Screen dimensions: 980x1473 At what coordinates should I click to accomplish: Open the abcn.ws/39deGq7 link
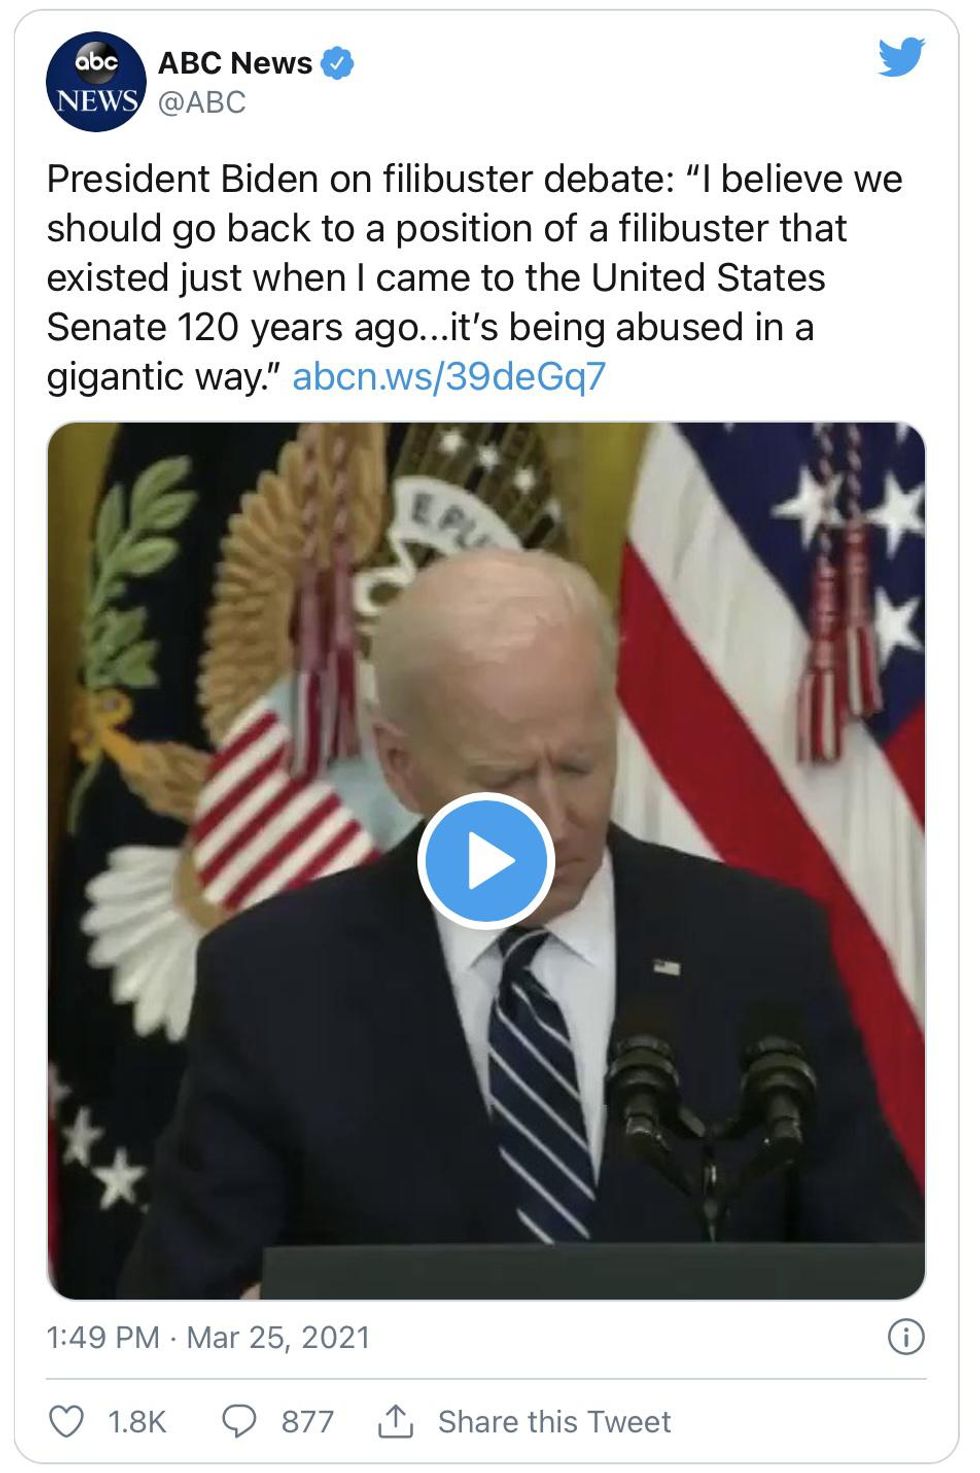coord(449,376)
